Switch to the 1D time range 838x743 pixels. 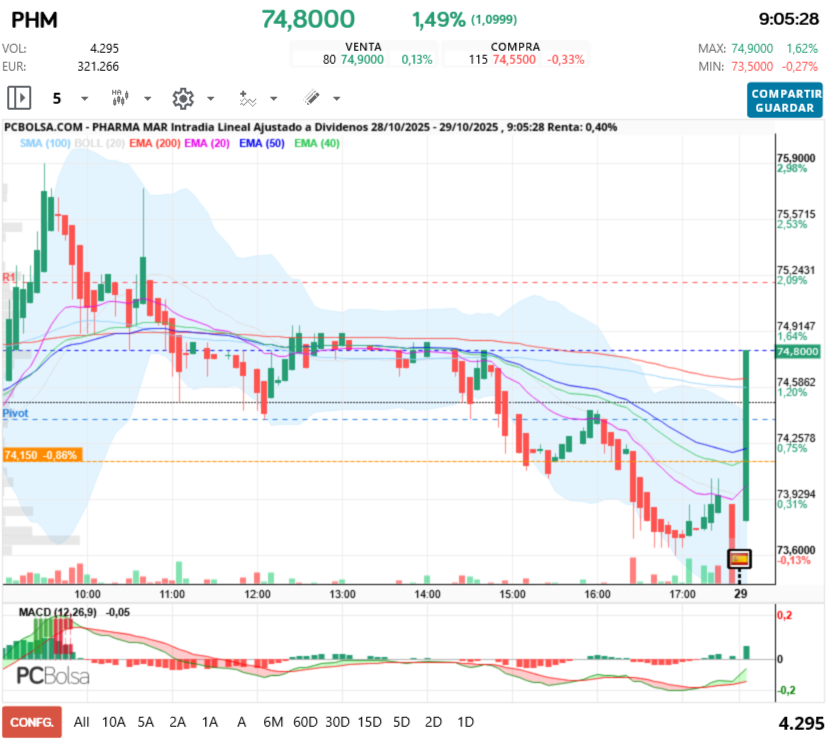(465, 721)
